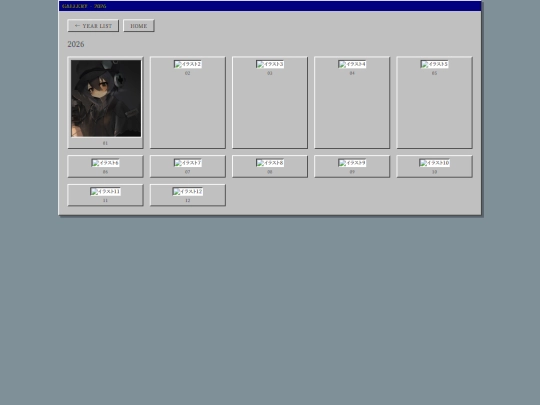The width and height of the screenshot is (540, 405).
Task: Click the 2026 year heading
Action: tap(76, 44)
